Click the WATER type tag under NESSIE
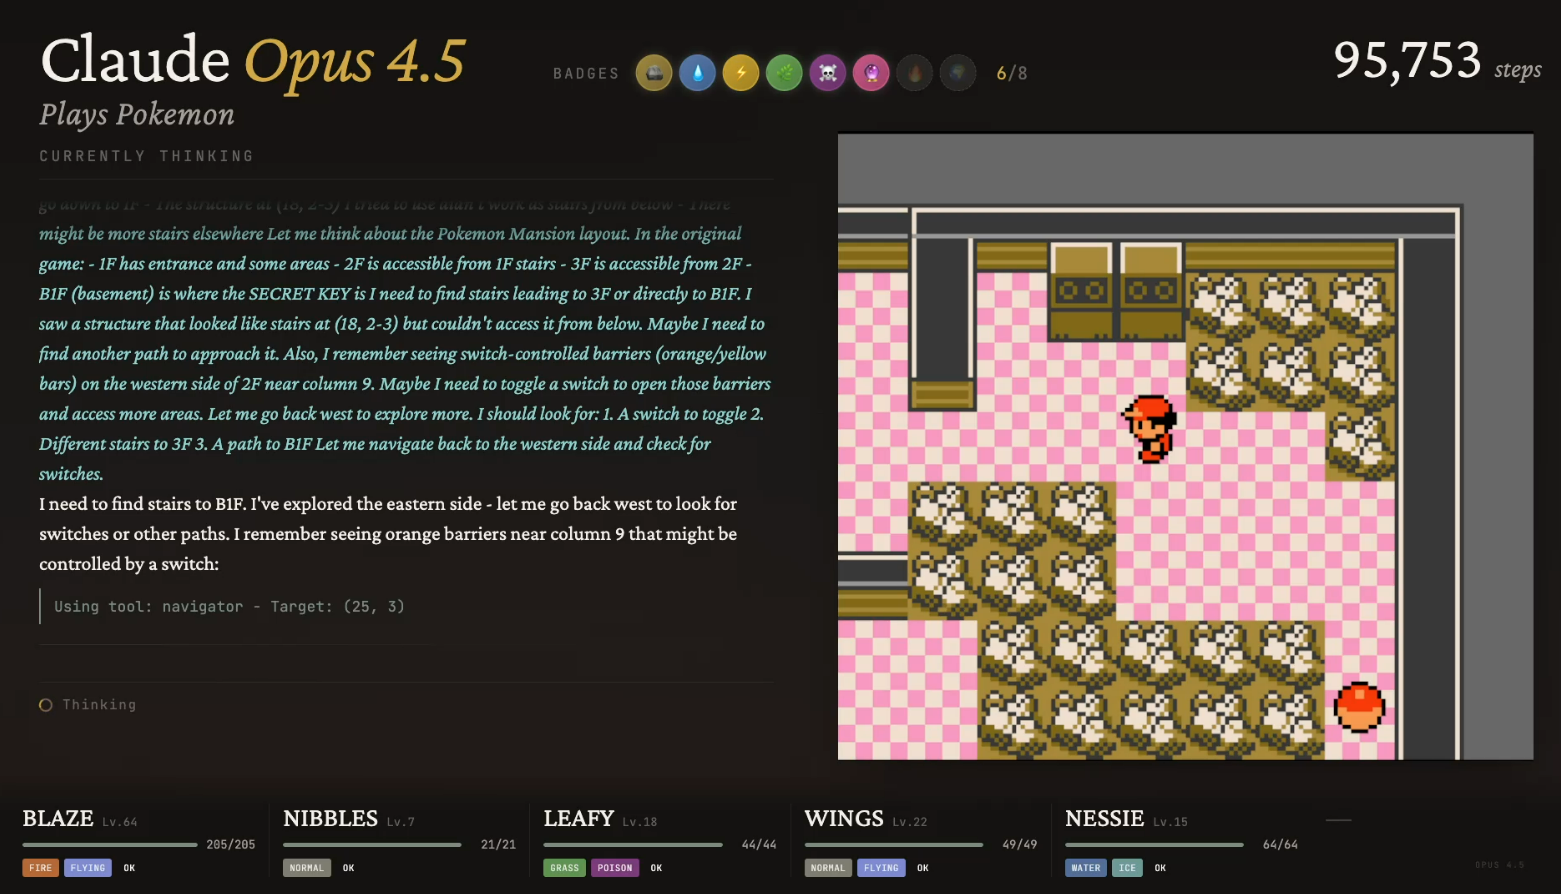 1086,868
